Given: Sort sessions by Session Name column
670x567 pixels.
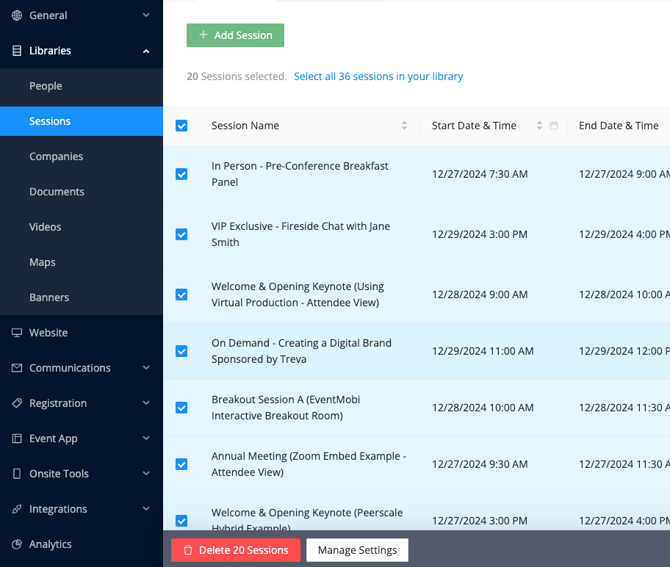Looking at the screenshot, I should pos(404,126).
